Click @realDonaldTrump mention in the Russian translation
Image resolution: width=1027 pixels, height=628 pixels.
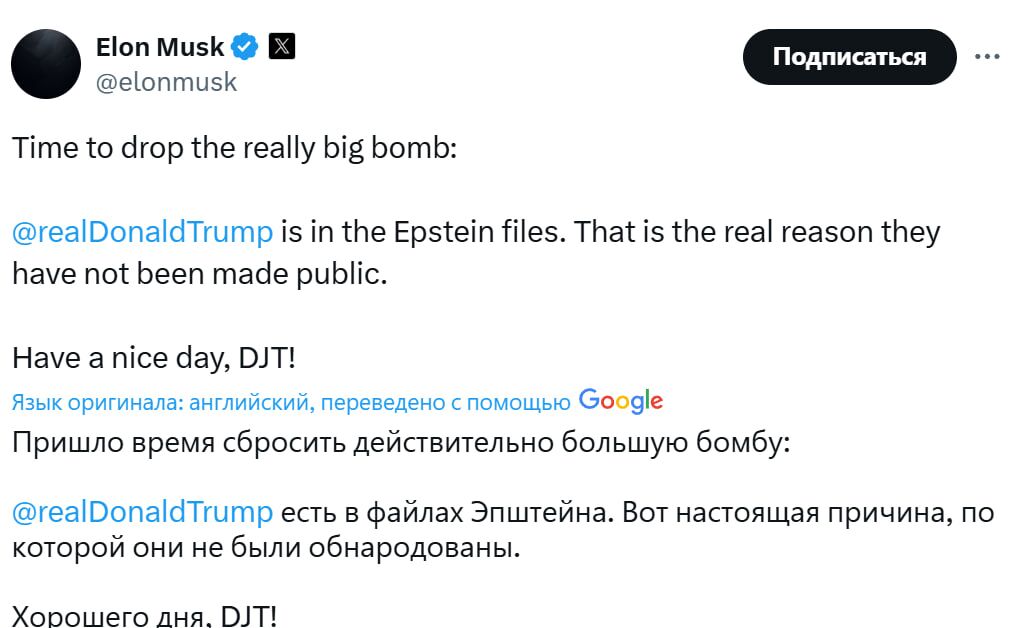[x=142, y=512]
